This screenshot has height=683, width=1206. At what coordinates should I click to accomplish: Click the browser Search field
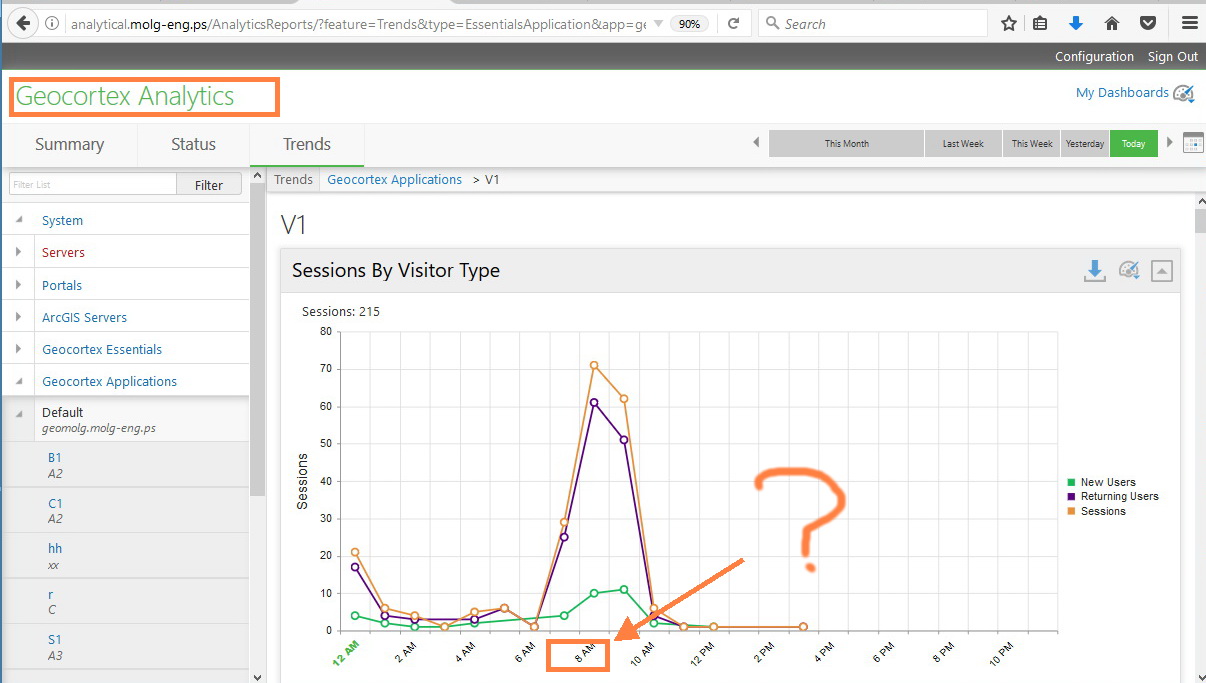click(873, 23)
